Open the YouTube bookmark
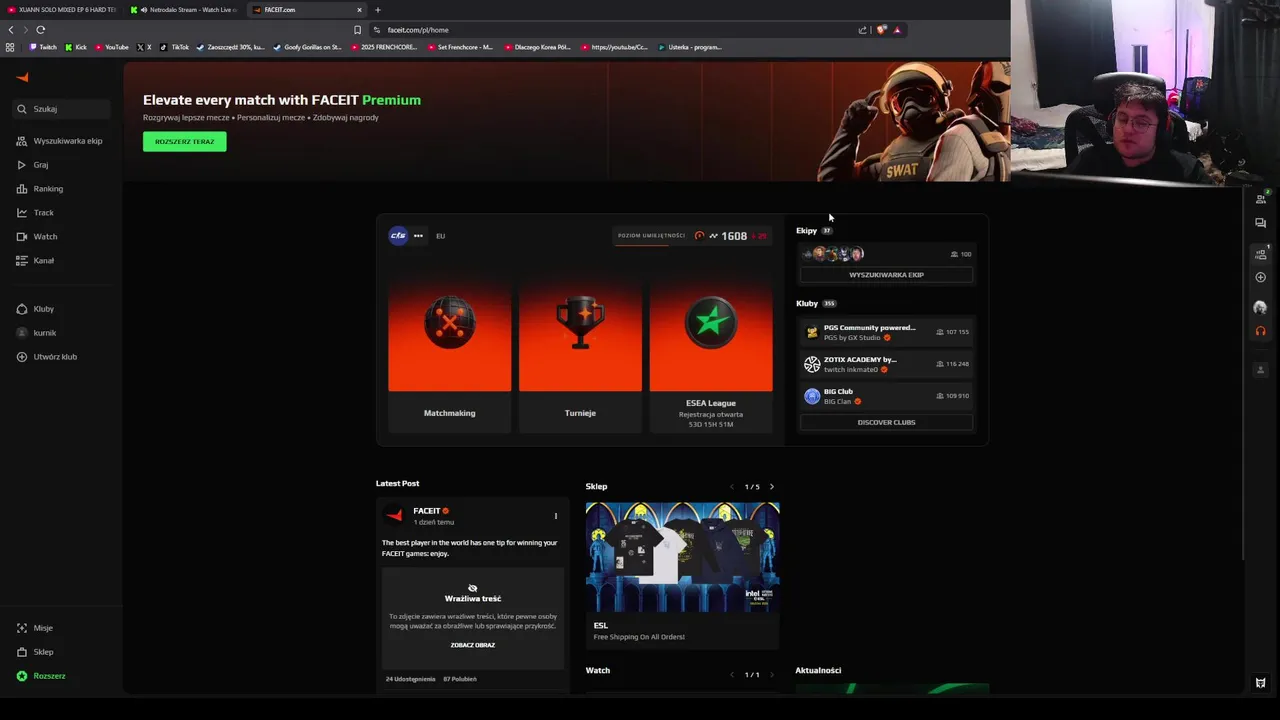This screenshot has width=1280, height=720. (x=111, y=47)
